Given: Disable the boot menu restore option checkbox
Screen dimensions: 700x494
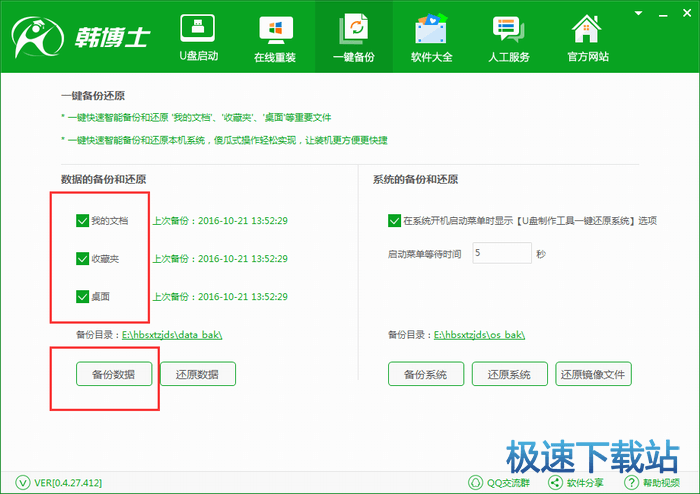Looking at the screenshot, I should click(x=394, y=220).
